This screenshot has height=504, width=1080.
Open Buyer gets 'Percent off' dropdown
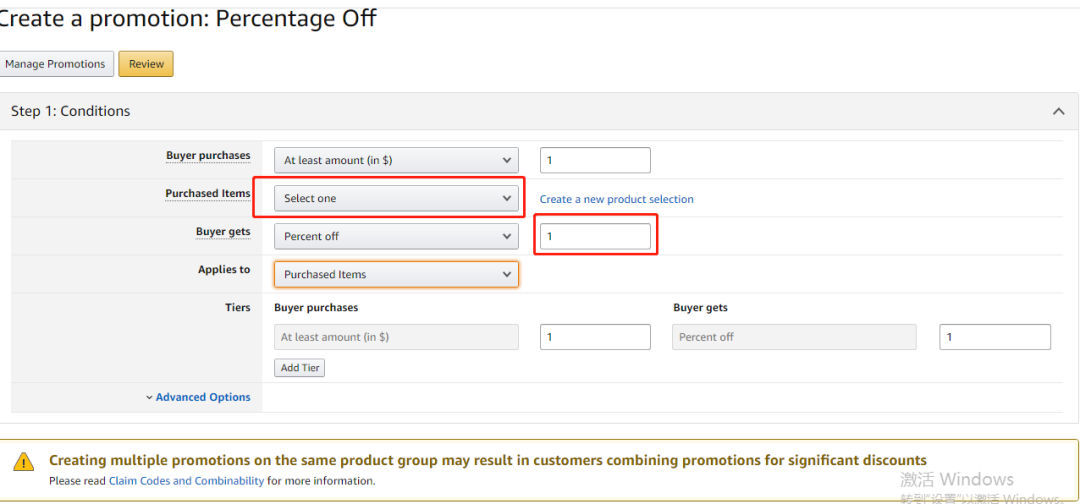click(x=396, y=236)
